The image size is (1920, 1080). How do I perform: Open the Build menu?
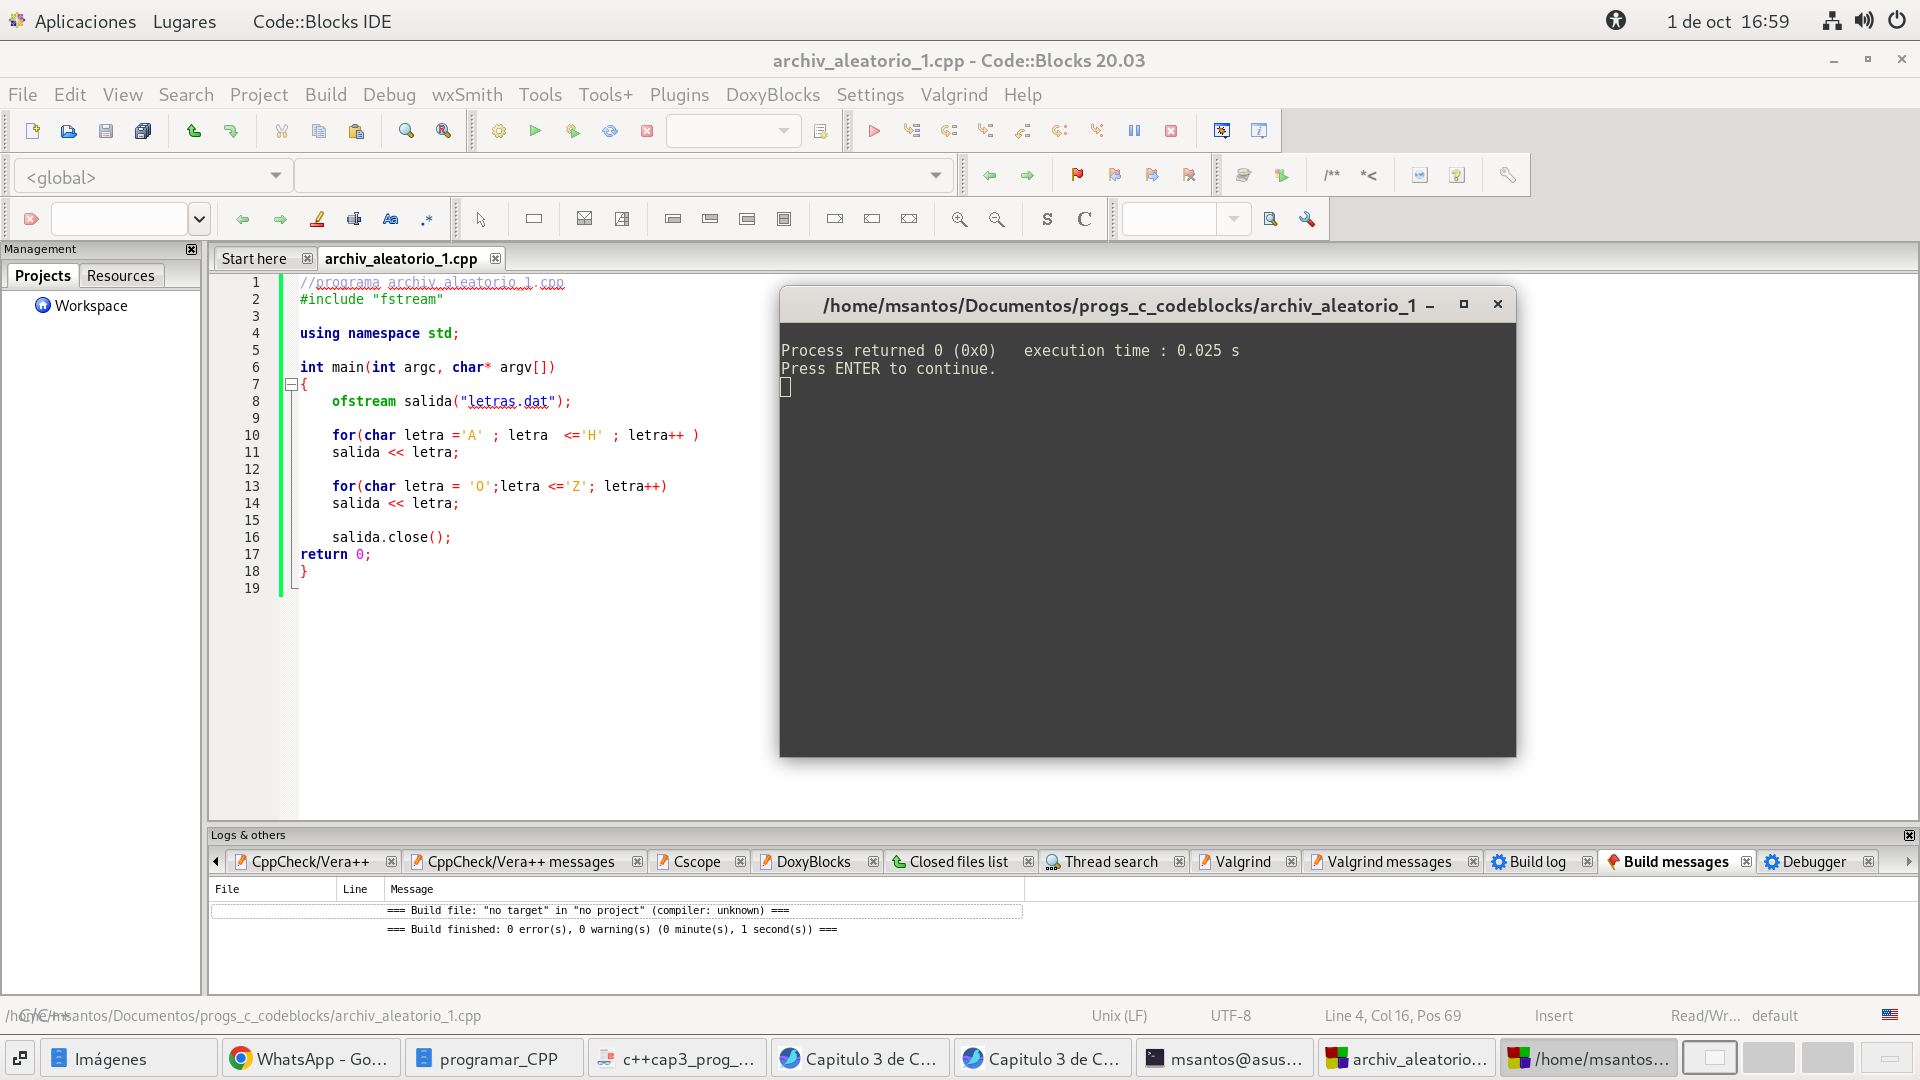pos(325,95)
